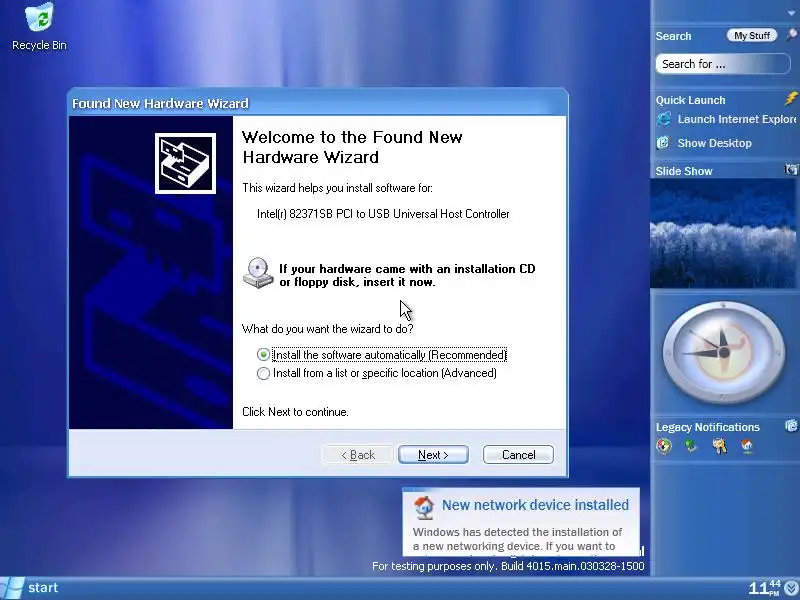Click the Search tile title
Image resolution: width=800 pixels, height=600 pixels.
pyautogui.click(x=673, y=36)
